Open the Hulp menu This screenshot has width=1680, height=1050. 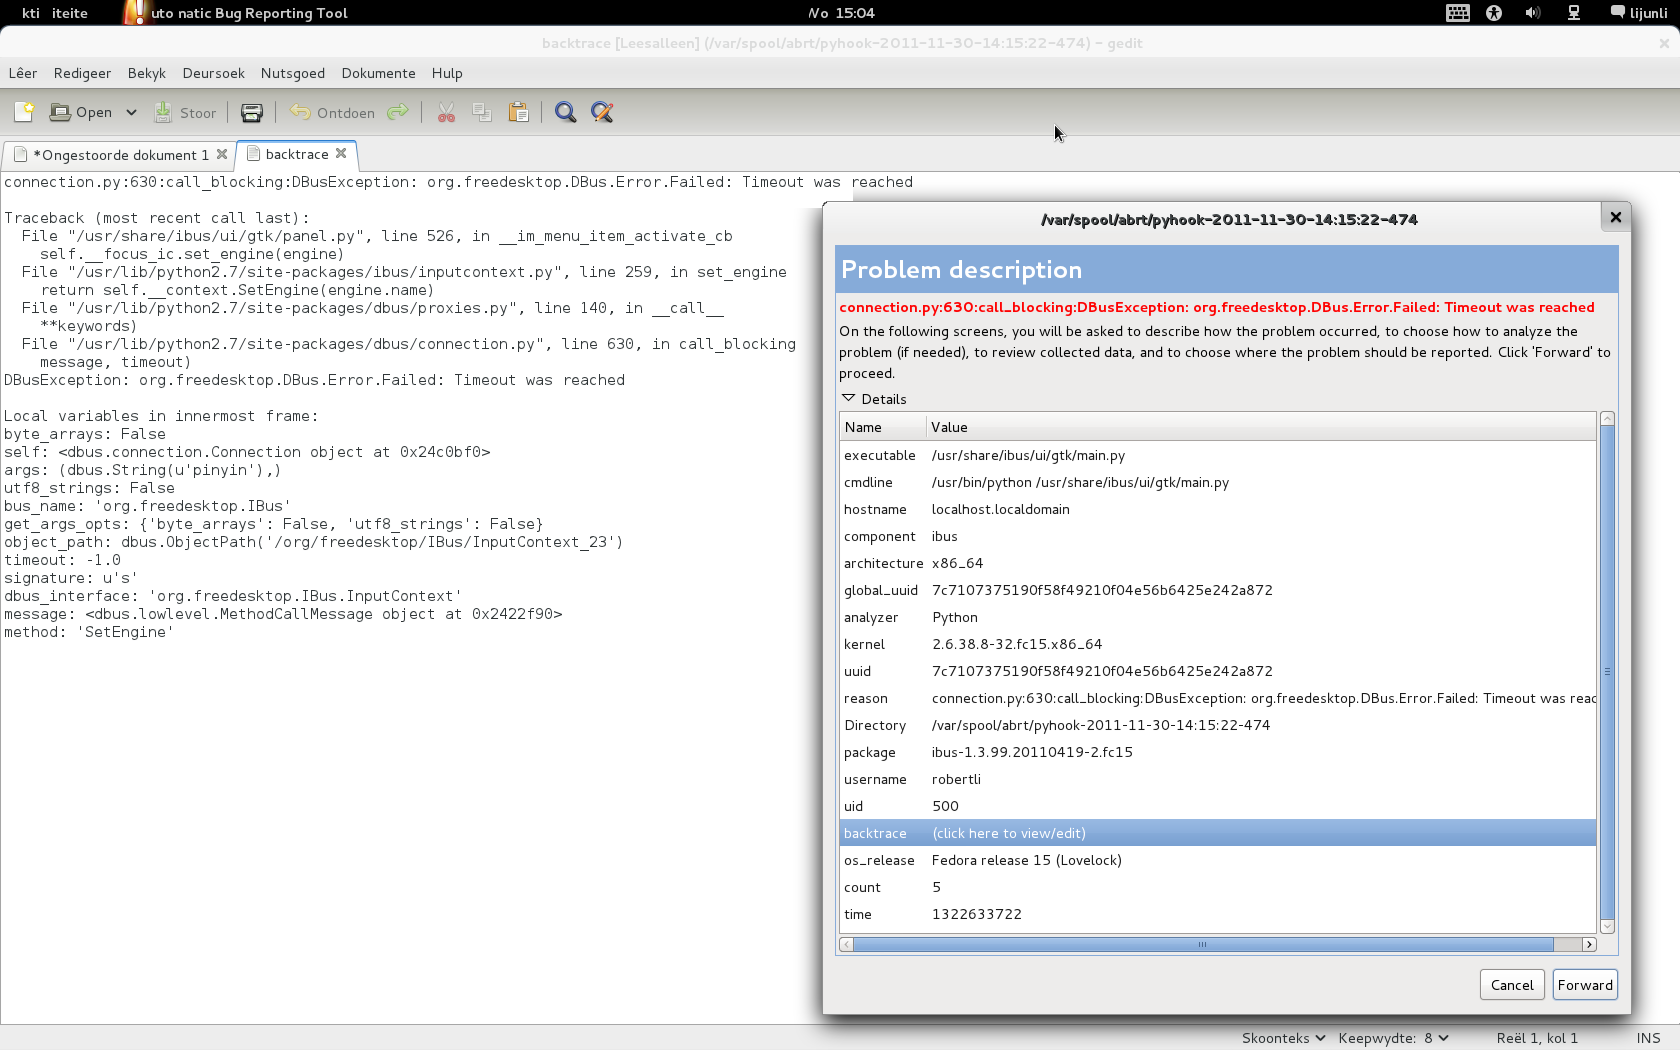447,73
